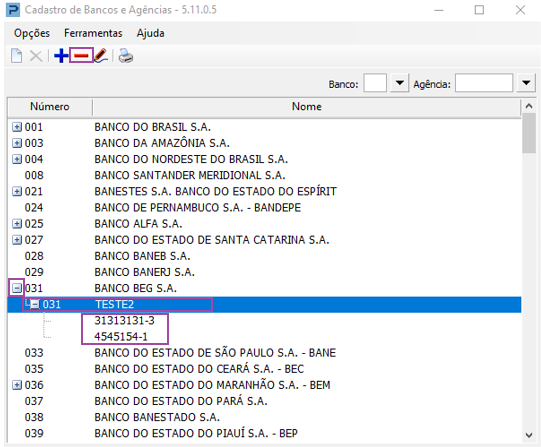Viewport: 541px width, 447px height.
Task: Expand bank 025 Banco Alfa
Action: tap(17, 224)
